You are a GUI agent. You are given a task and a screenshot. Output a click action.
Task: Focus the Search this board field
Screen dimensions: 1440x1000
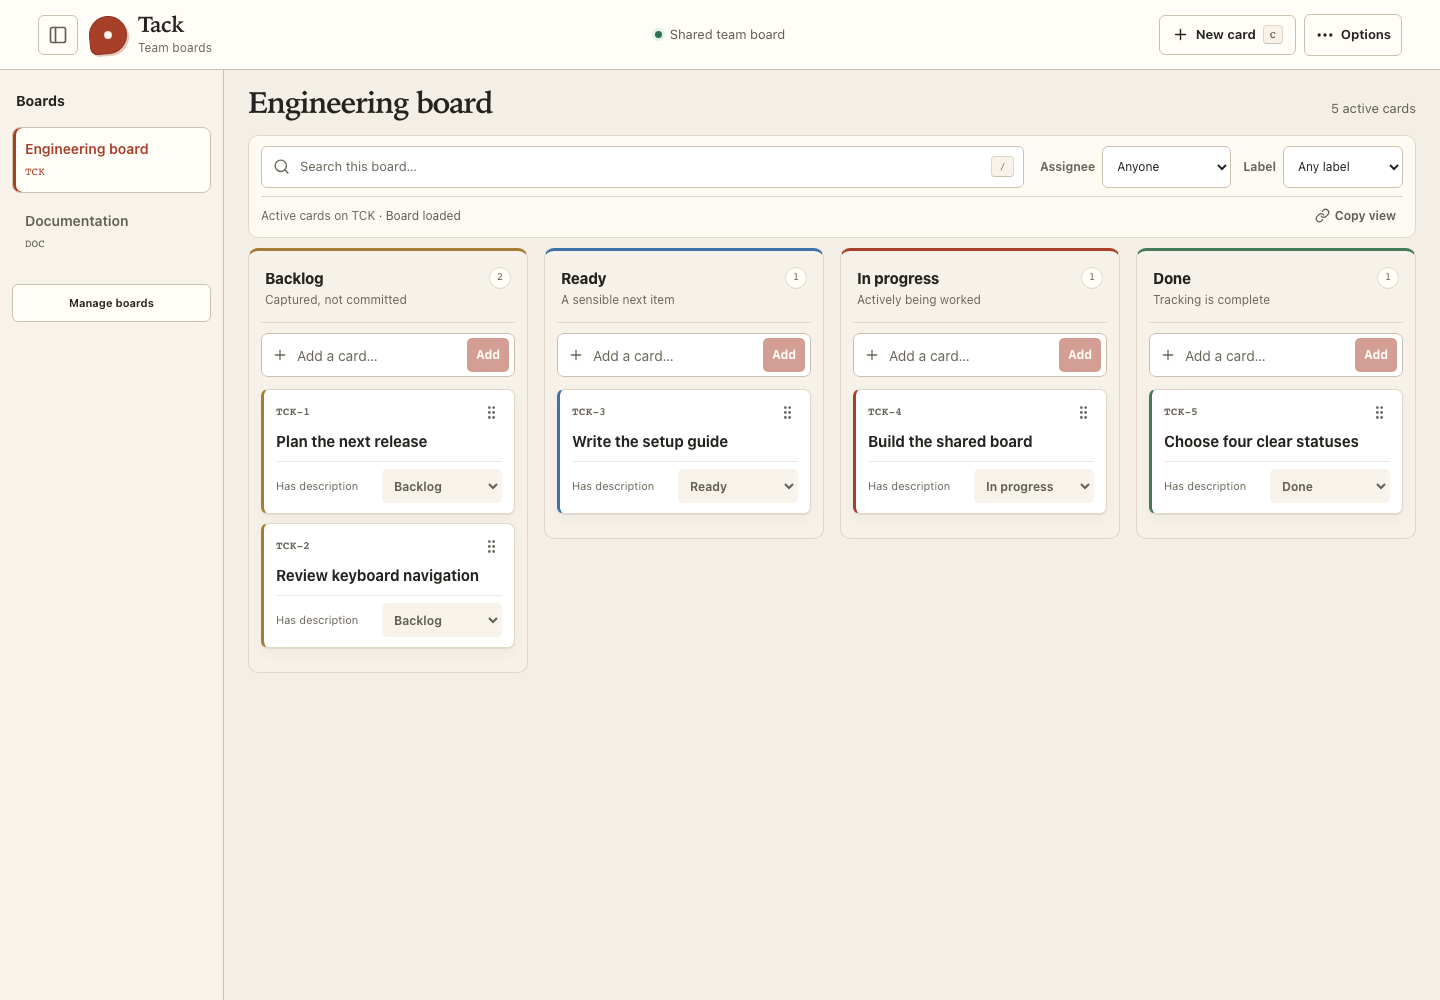click(x=640, y=167)
